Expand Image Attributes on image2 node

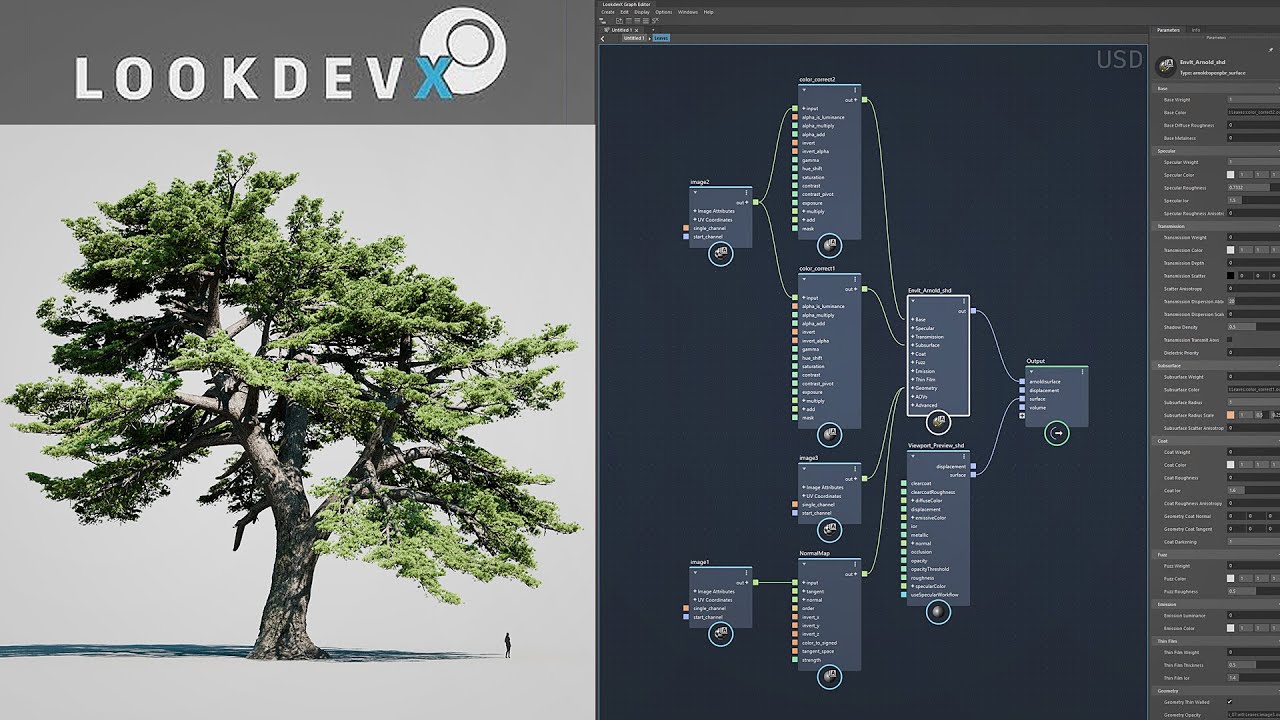click(694, 211)
